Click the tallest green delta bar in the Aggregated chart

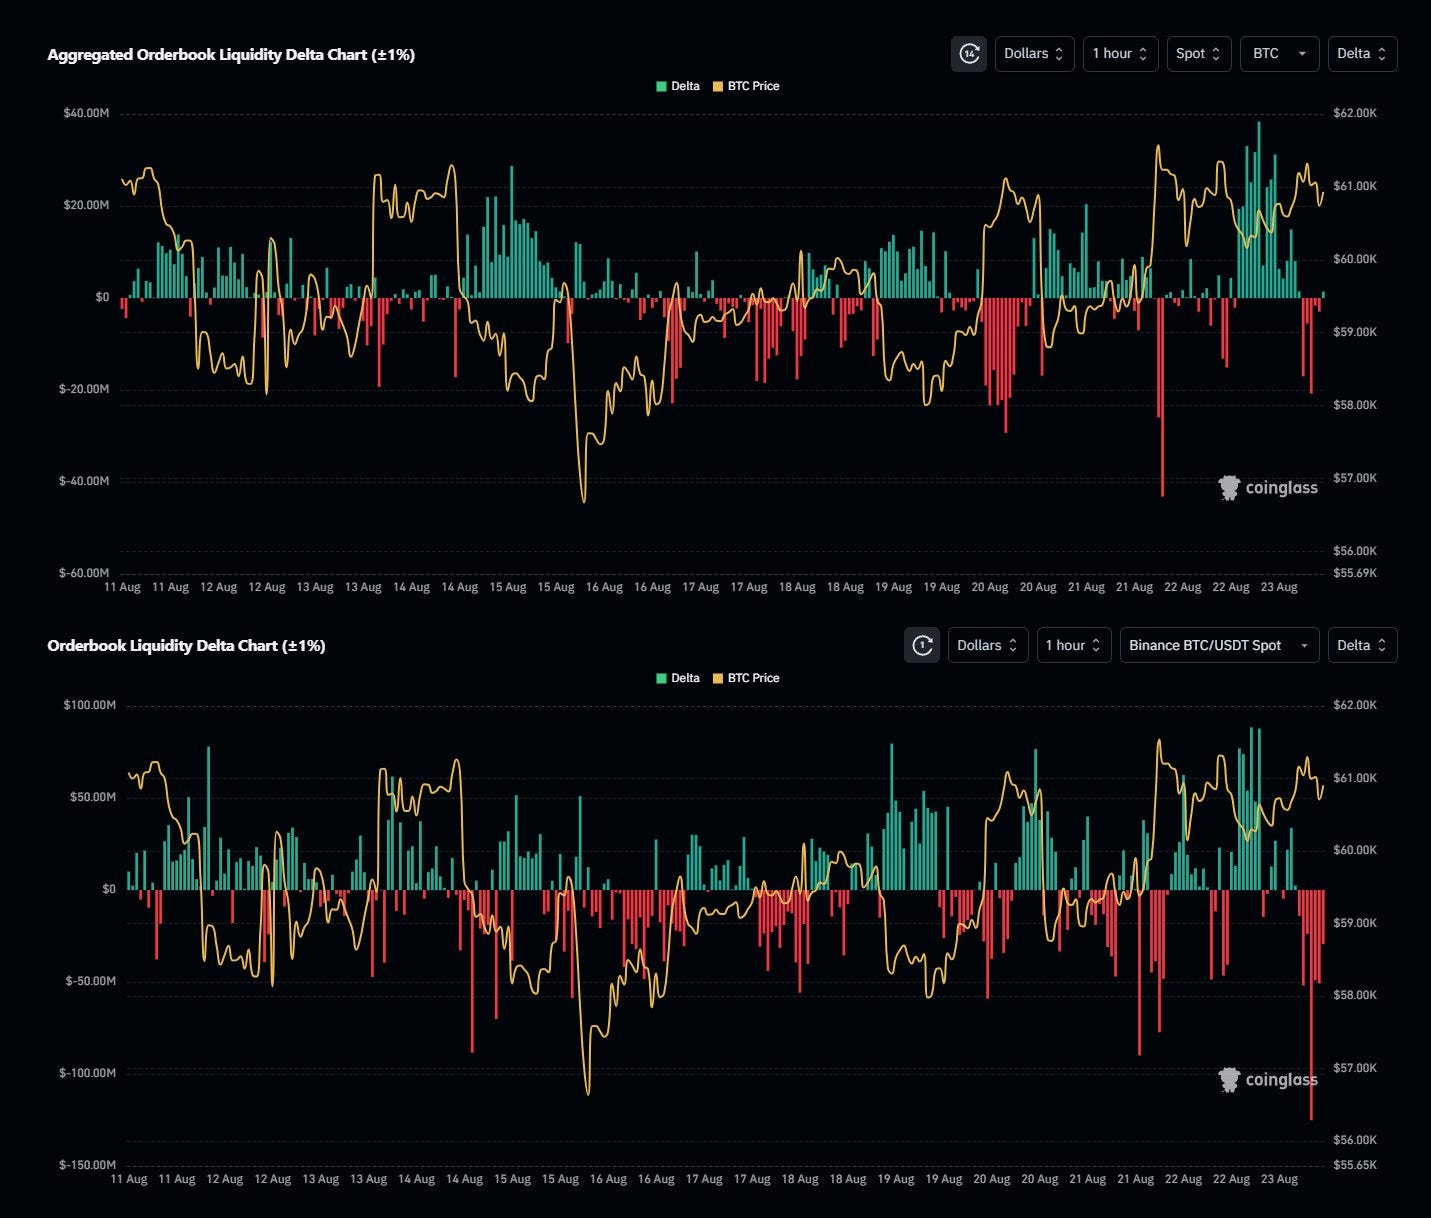click(1259, 210)
